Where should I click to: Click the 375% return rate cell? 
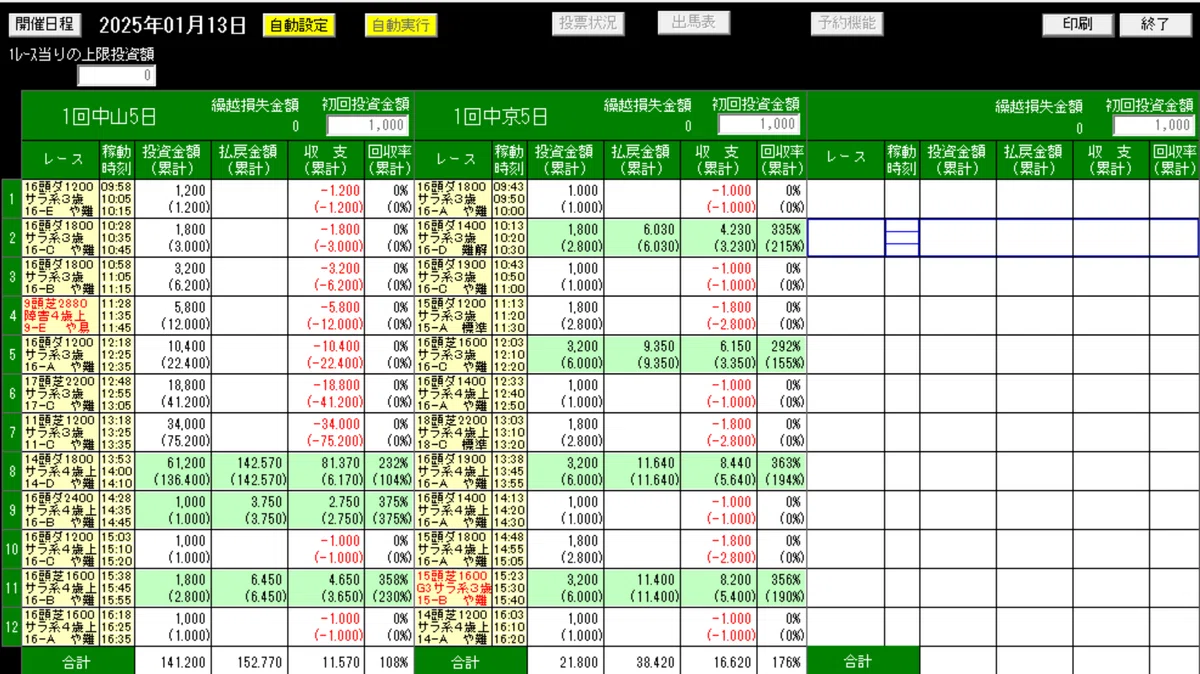click(389, 511)
